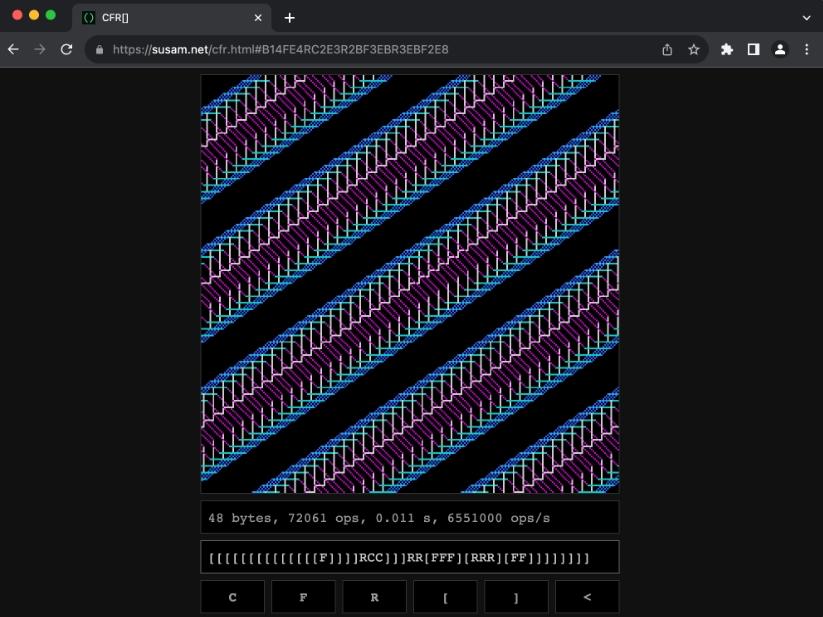Click the site lock icon in address bar
The image size is (823, 617).
100,49
